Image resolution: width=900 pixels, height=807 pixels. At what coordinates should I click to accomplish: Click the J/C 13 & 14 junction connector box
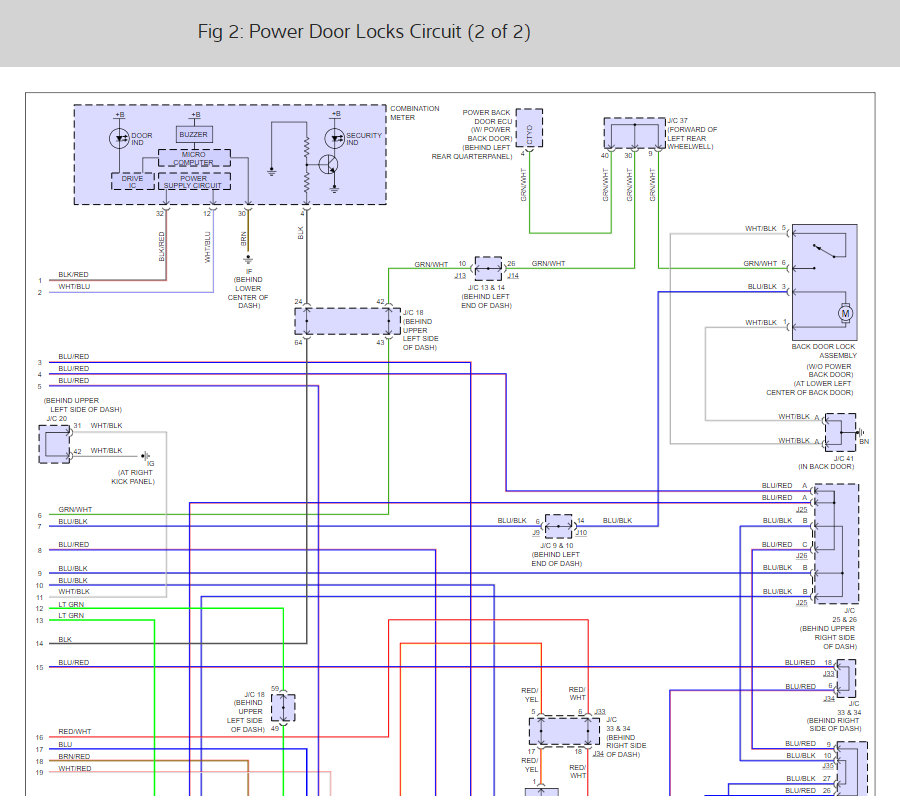488,268
